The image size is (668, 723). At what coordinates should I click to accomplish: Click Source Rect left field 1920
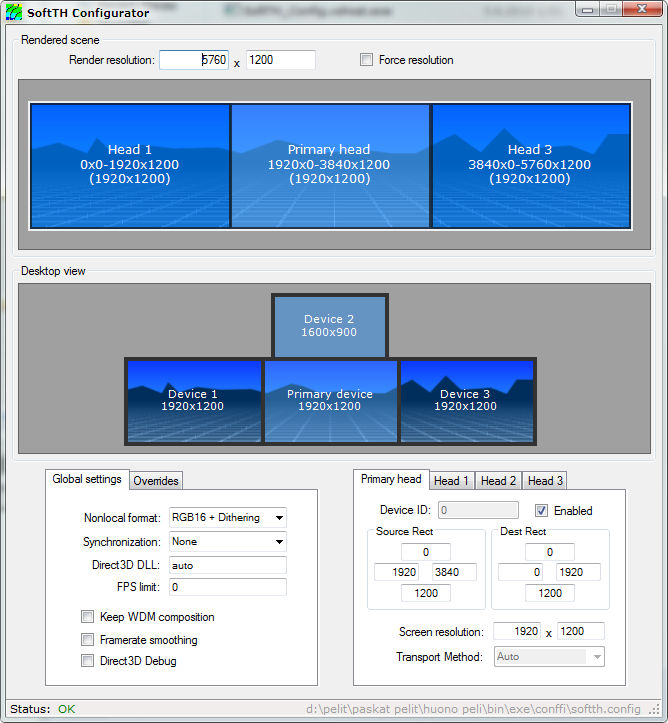coord(396,572)
